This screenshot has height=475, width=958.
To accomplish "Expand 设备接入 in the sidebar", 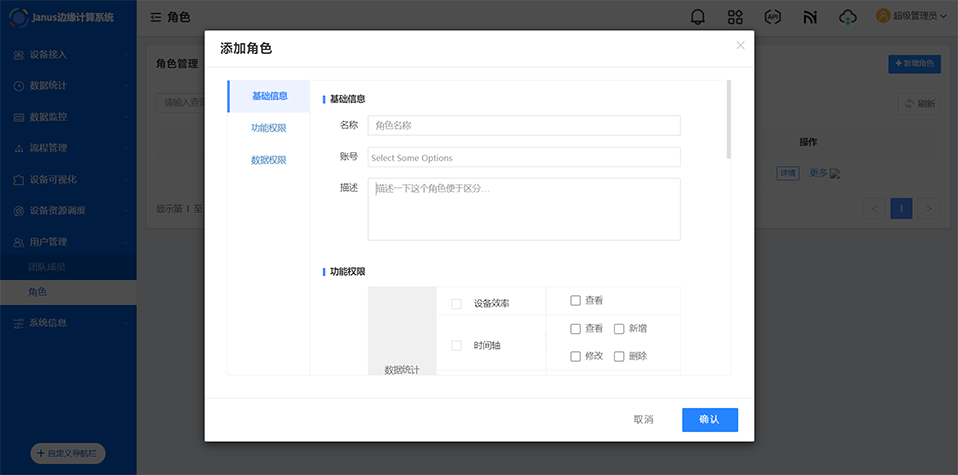I will tap(68, 54).
